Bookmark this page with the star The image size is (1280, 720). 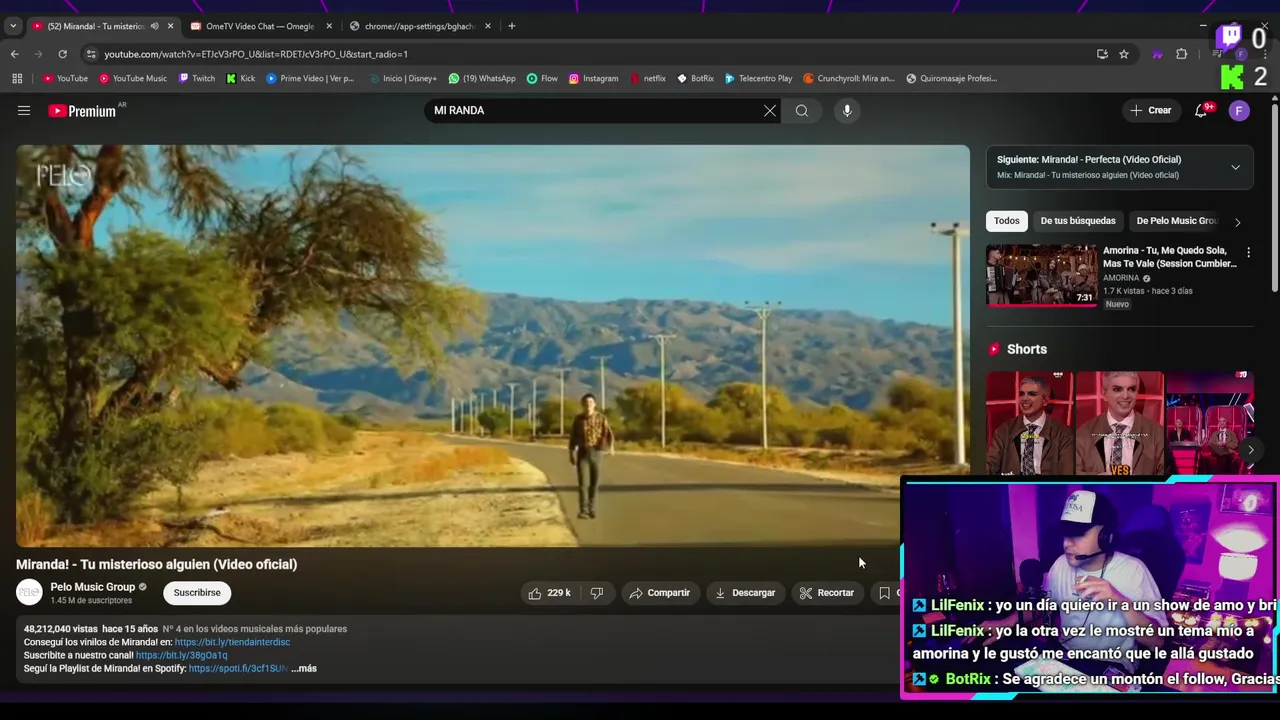[1124, 54]
